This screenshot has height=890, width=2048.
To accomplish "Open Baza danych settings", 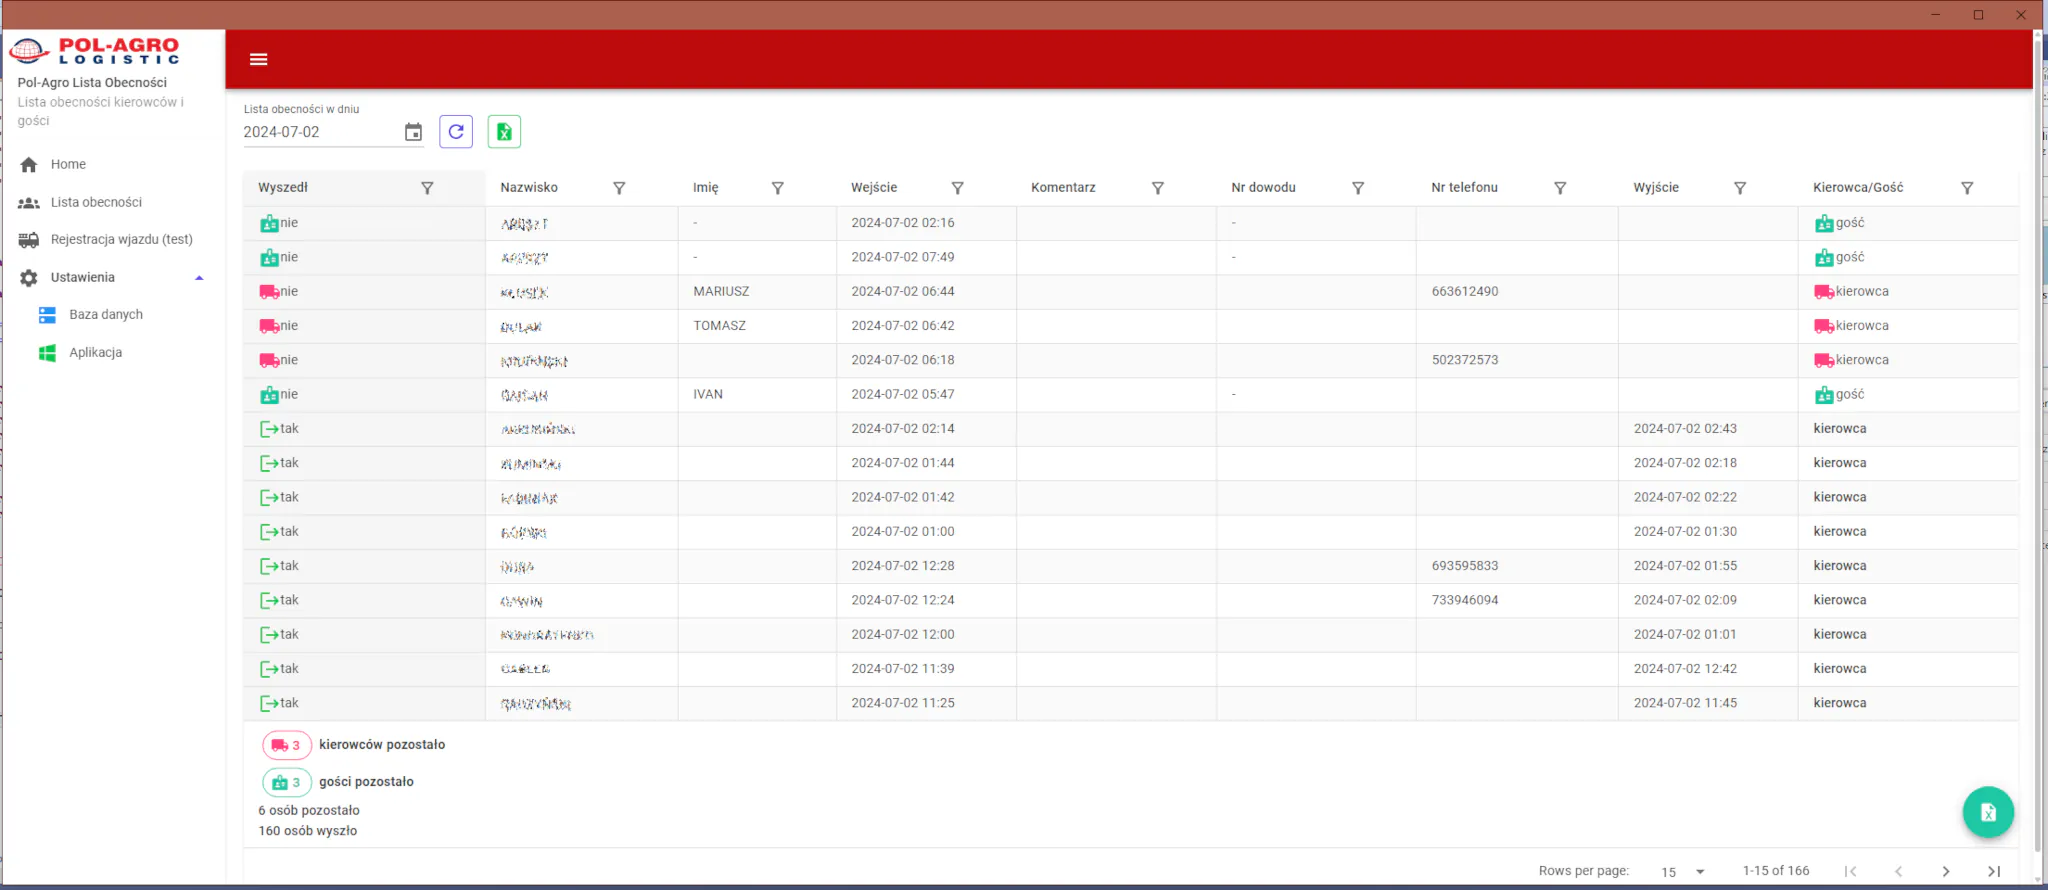I will click(106, 315).
